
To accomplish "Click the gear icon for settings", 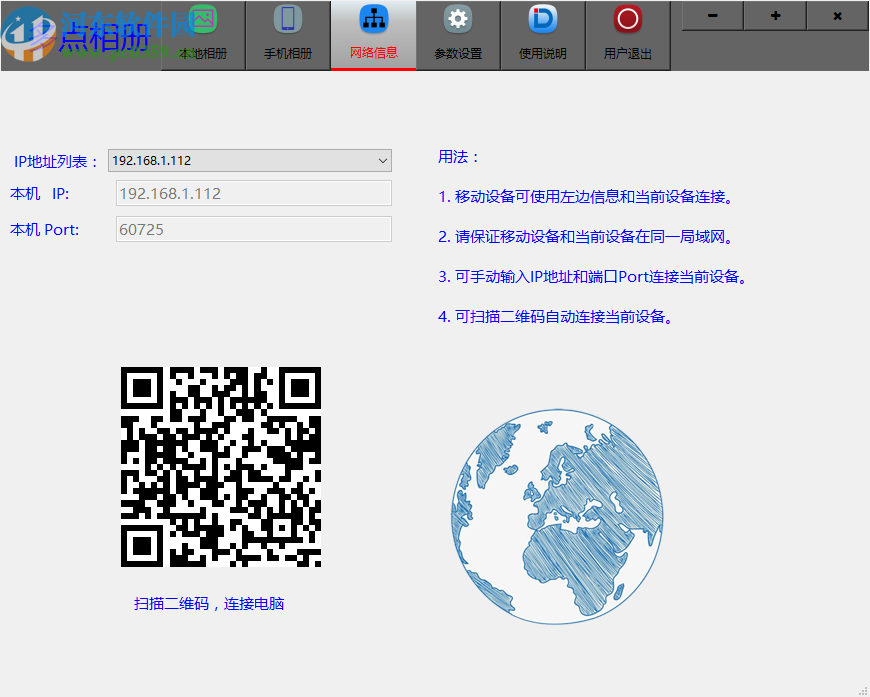I will tap(458, 19).
